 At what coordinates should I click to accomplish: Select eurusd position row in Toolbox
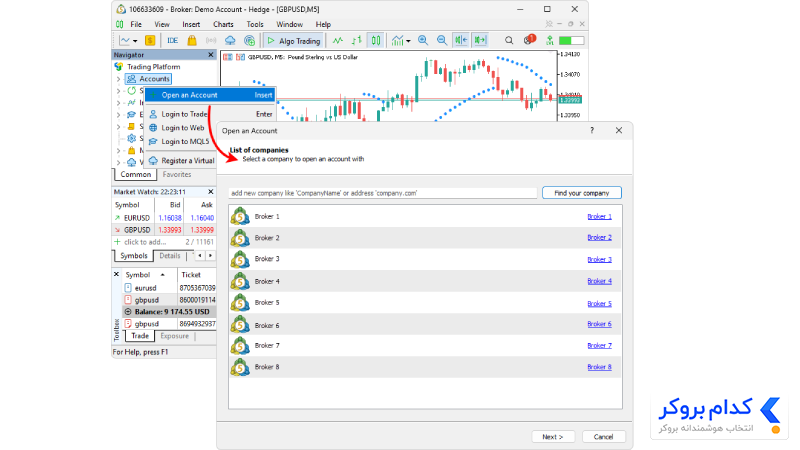[169, 288]
